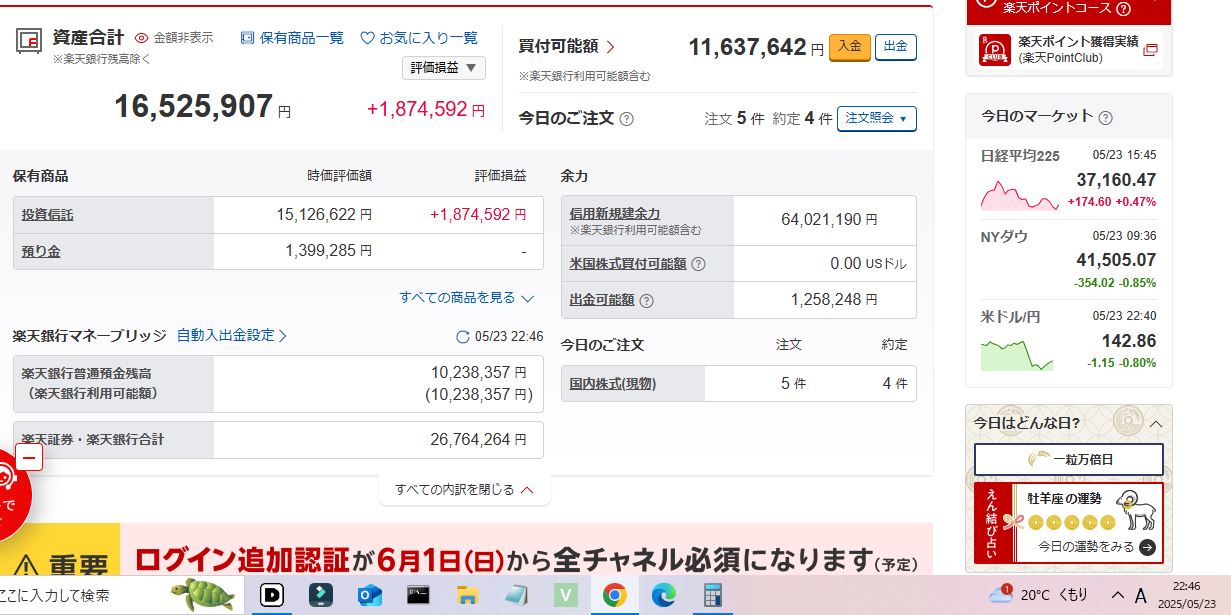Open the 注文照会 dropdown
Viewport: 1231px width, 615px height.
[x=877, y=118]
